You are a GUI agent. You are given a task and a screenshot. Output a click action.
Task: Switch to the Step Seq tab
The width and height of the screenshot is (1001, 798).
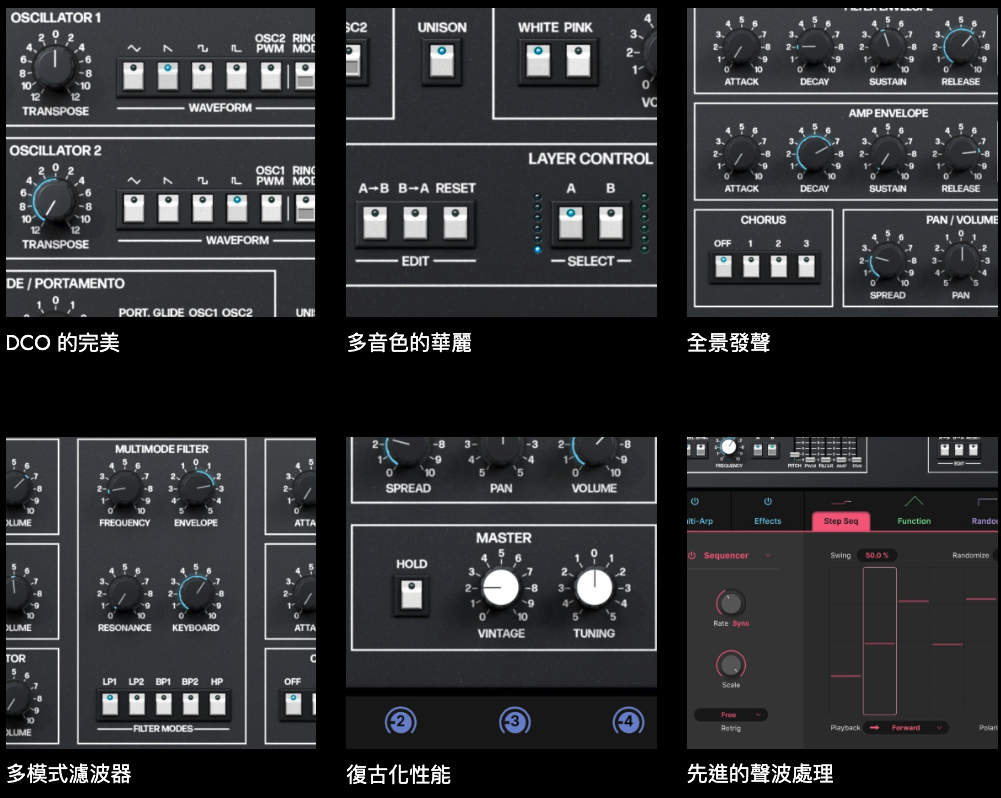click(x=840, y=521)
